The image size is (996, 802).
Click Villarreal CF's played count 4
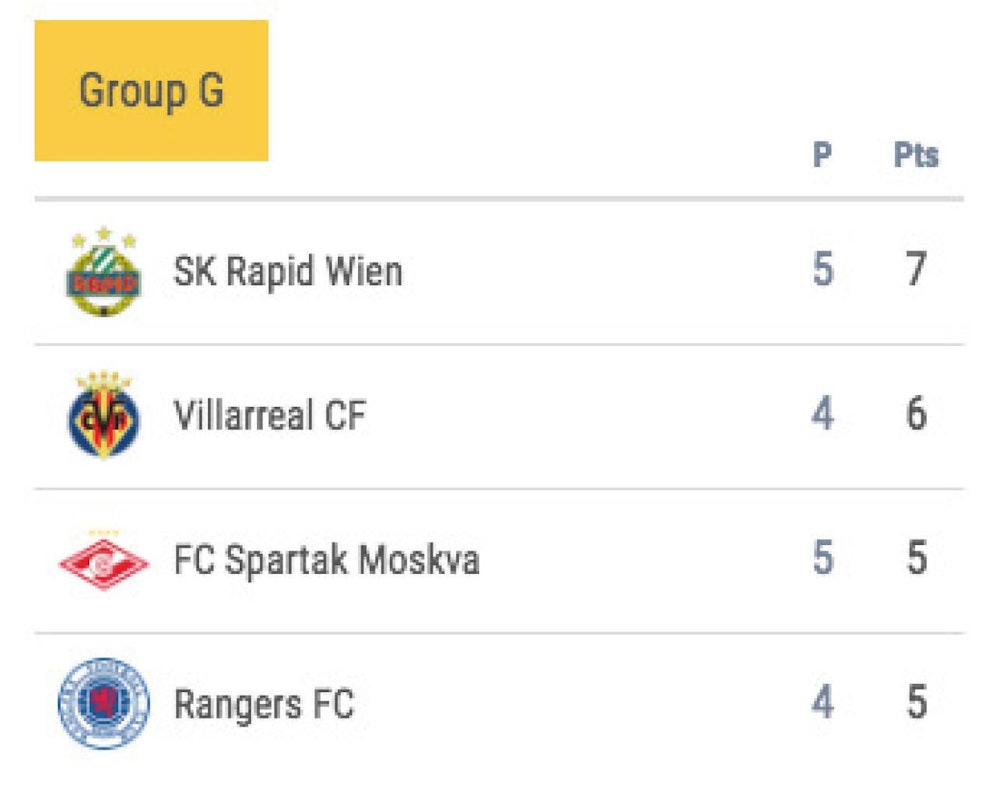(x=822, y=415)
